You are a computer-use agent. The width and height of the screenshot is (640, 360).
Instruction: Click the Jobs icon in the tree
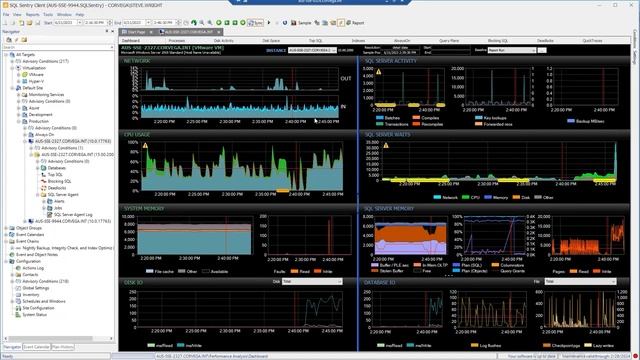point(50,208)
